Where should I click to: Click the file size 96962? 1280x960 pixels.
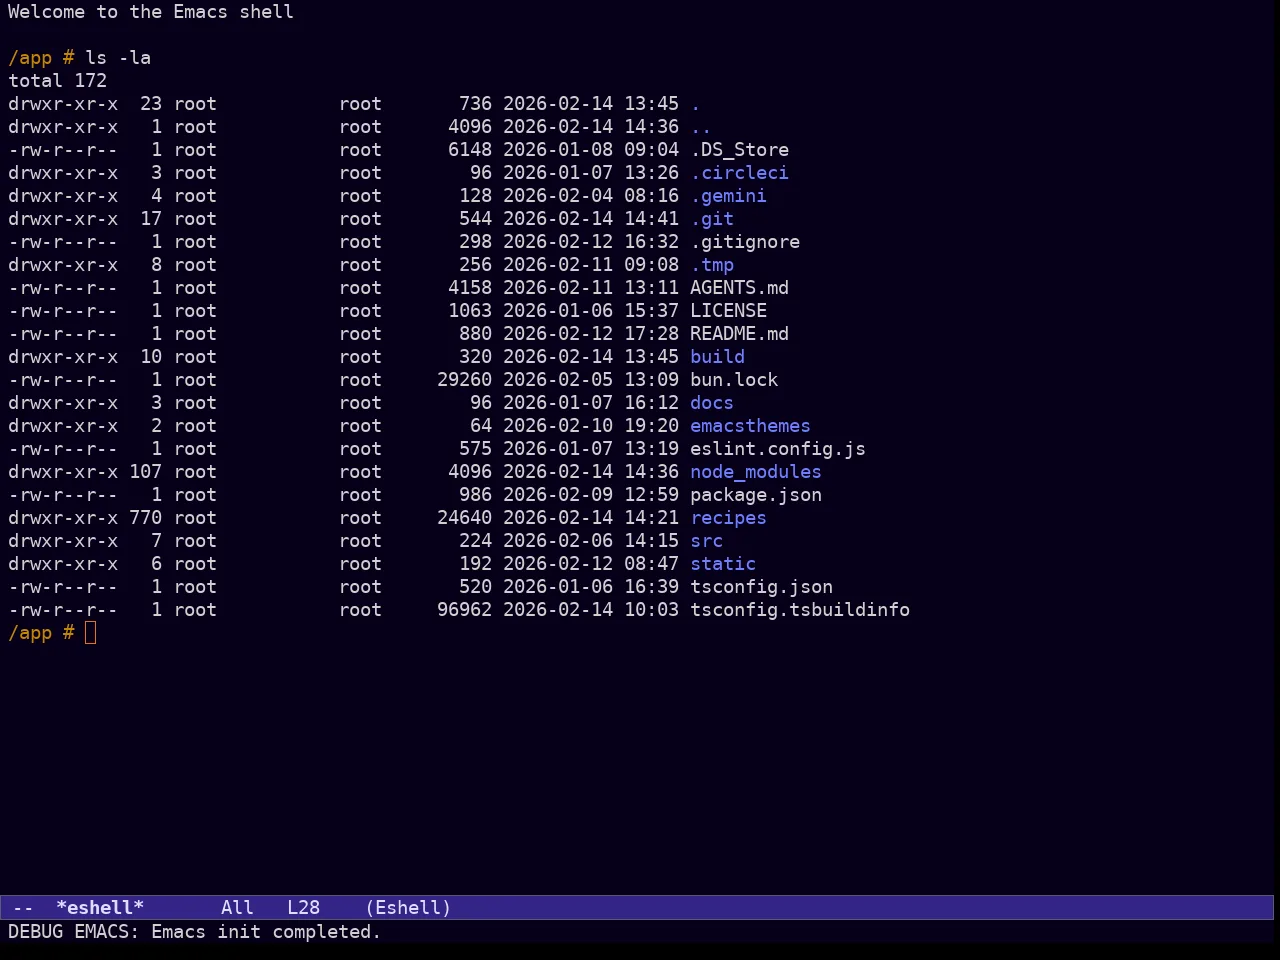pyautogui.click(x=464, y=610)
